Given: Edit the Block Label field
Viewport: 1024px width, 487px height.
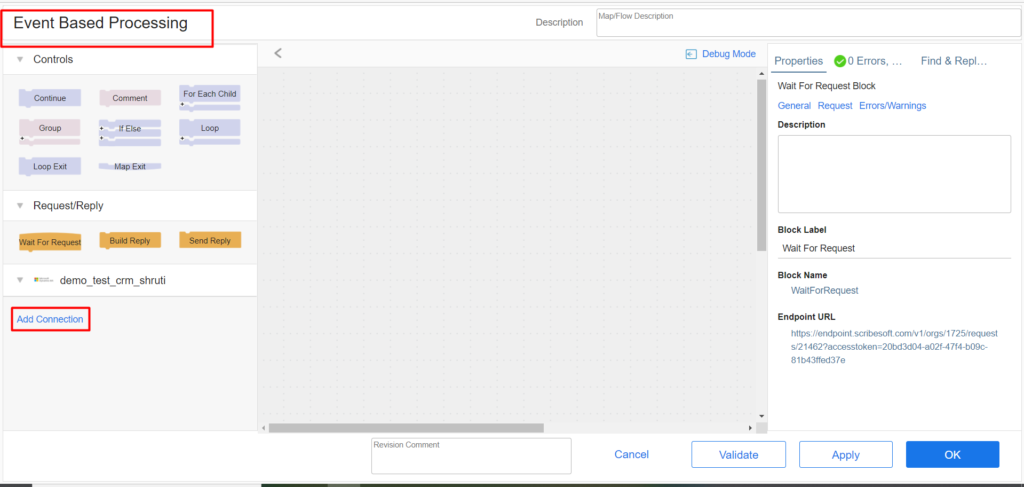Looking at the screenshot, I should [894, 248].
